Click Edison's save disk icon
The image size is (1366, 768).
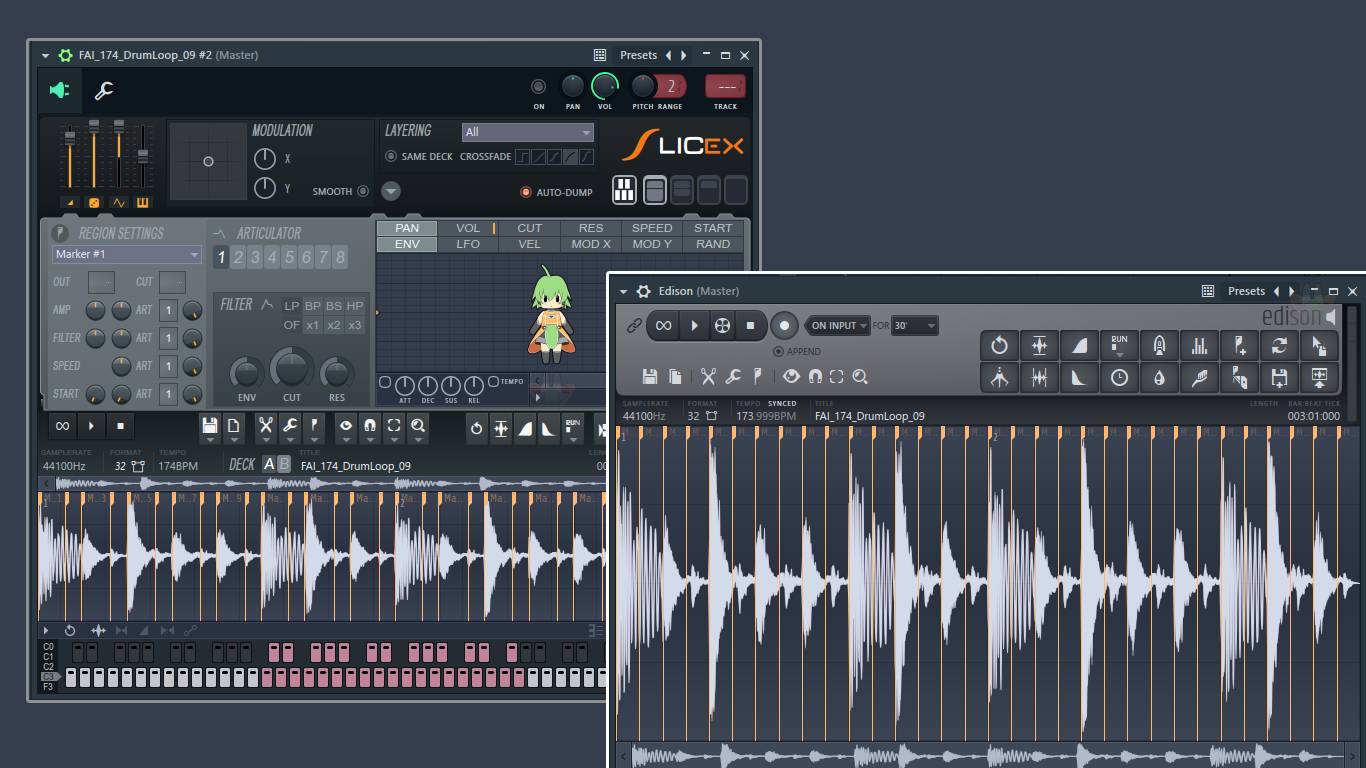[x=650, y=376]
